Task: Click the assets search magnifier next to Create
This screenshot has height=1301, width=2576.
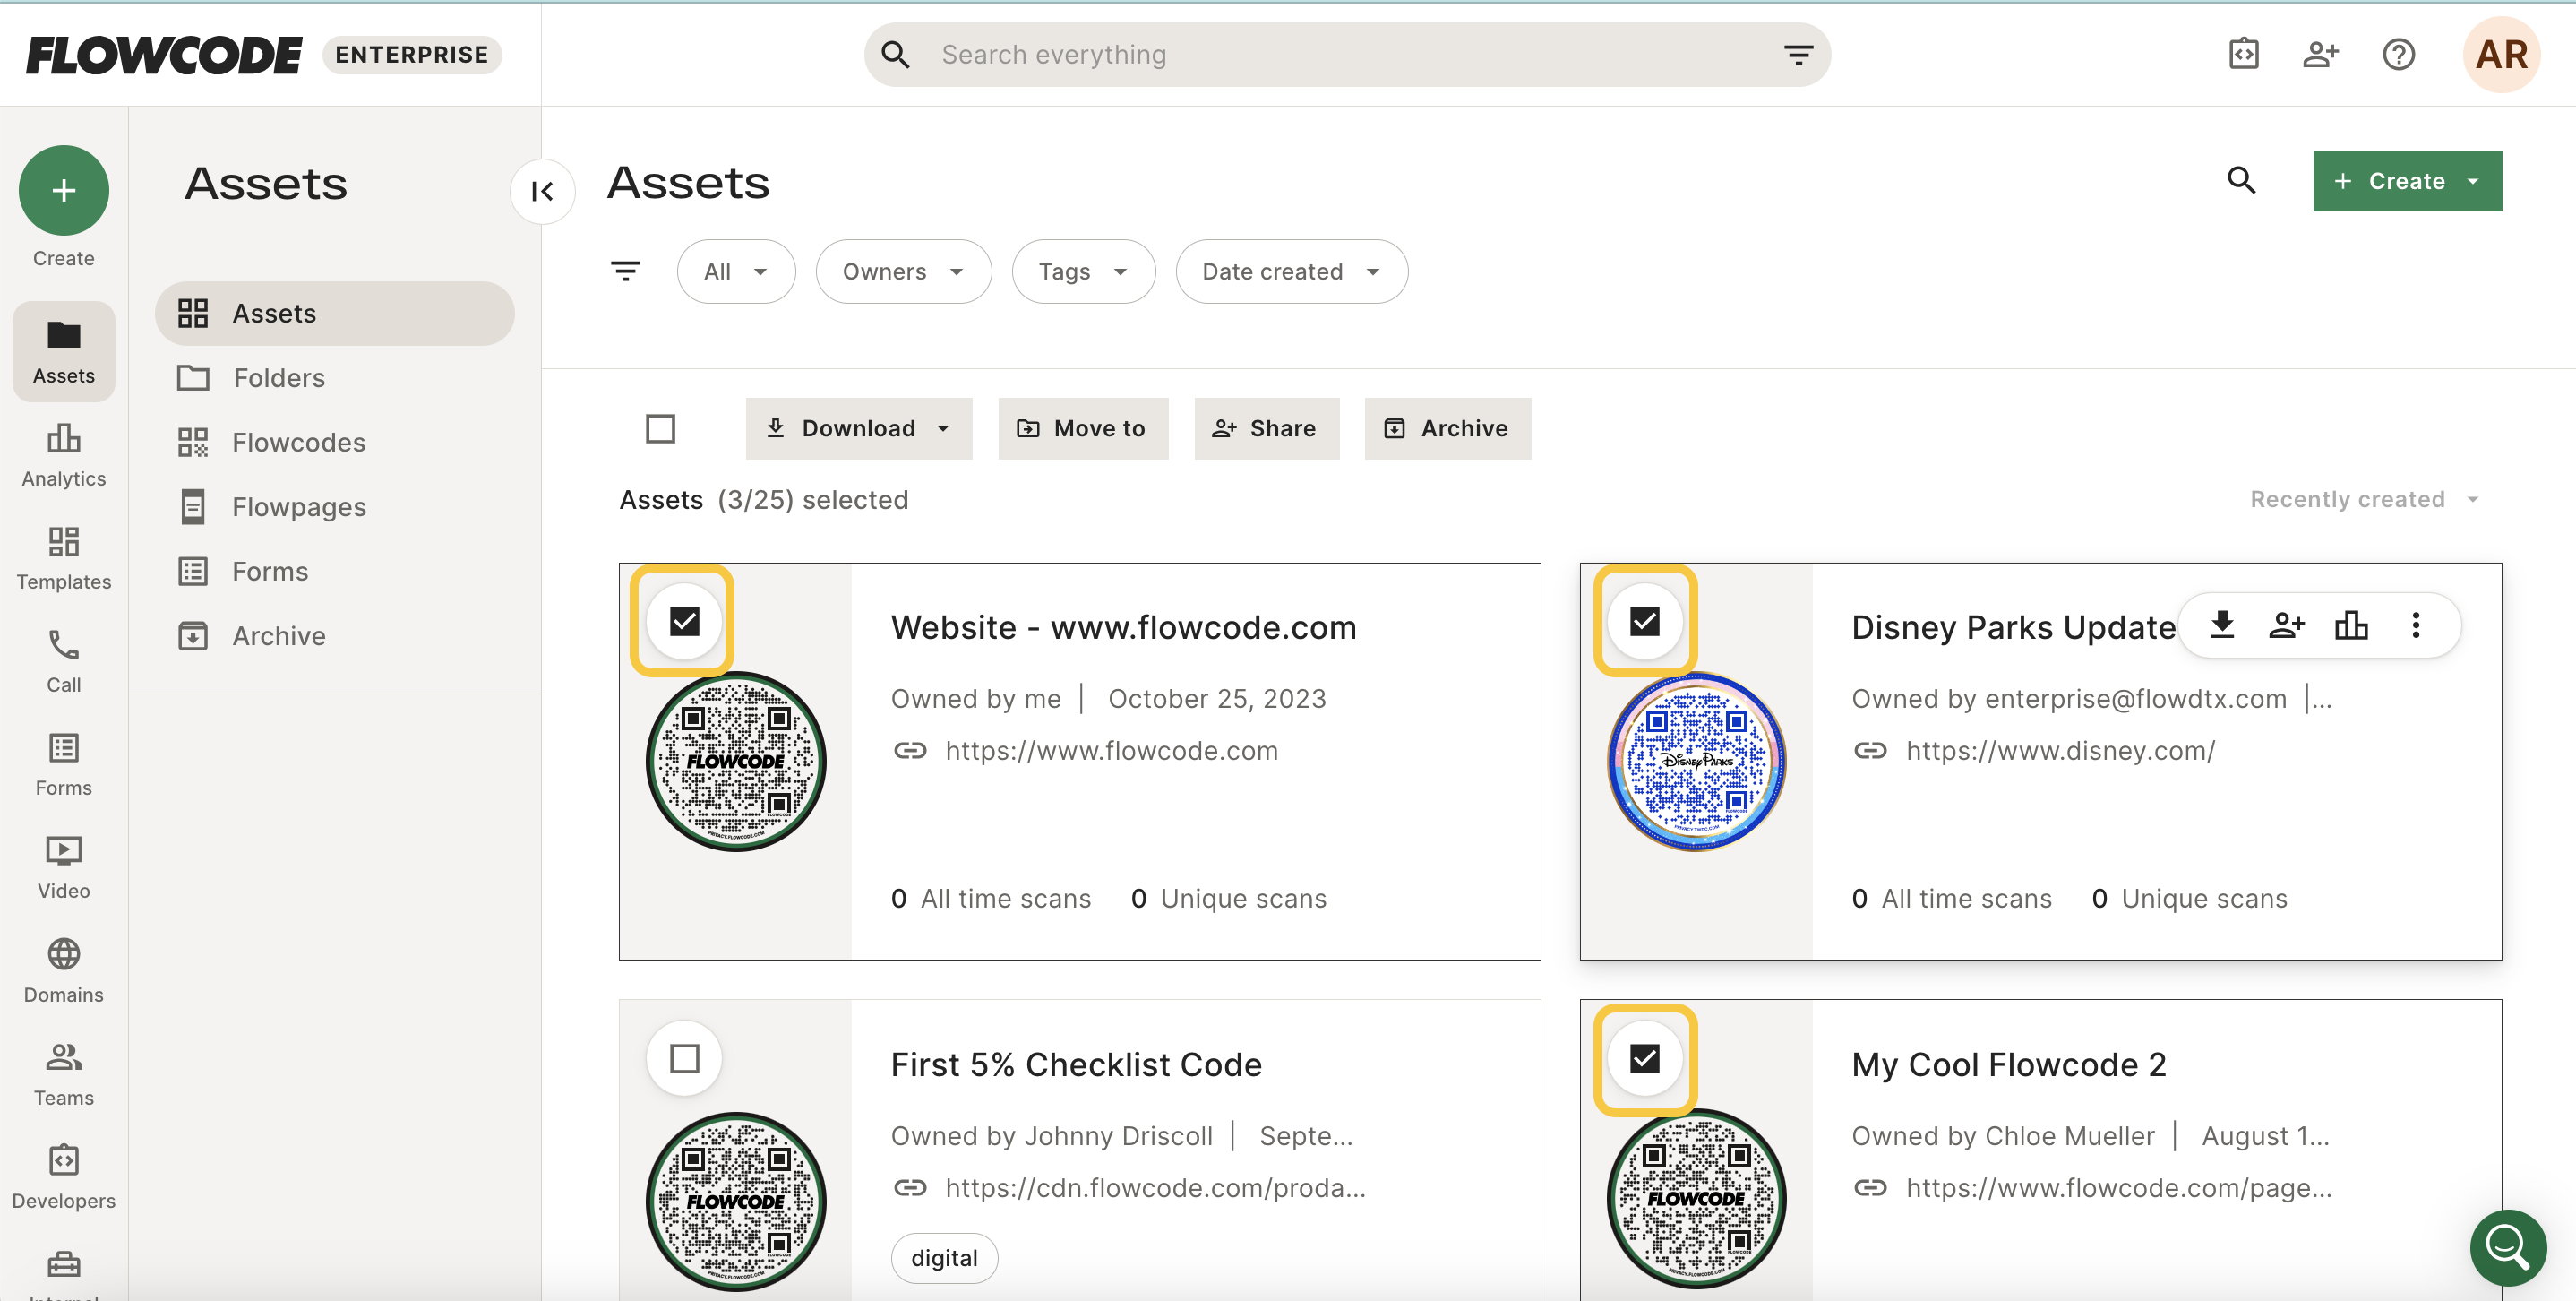Action: [2241, 180]
